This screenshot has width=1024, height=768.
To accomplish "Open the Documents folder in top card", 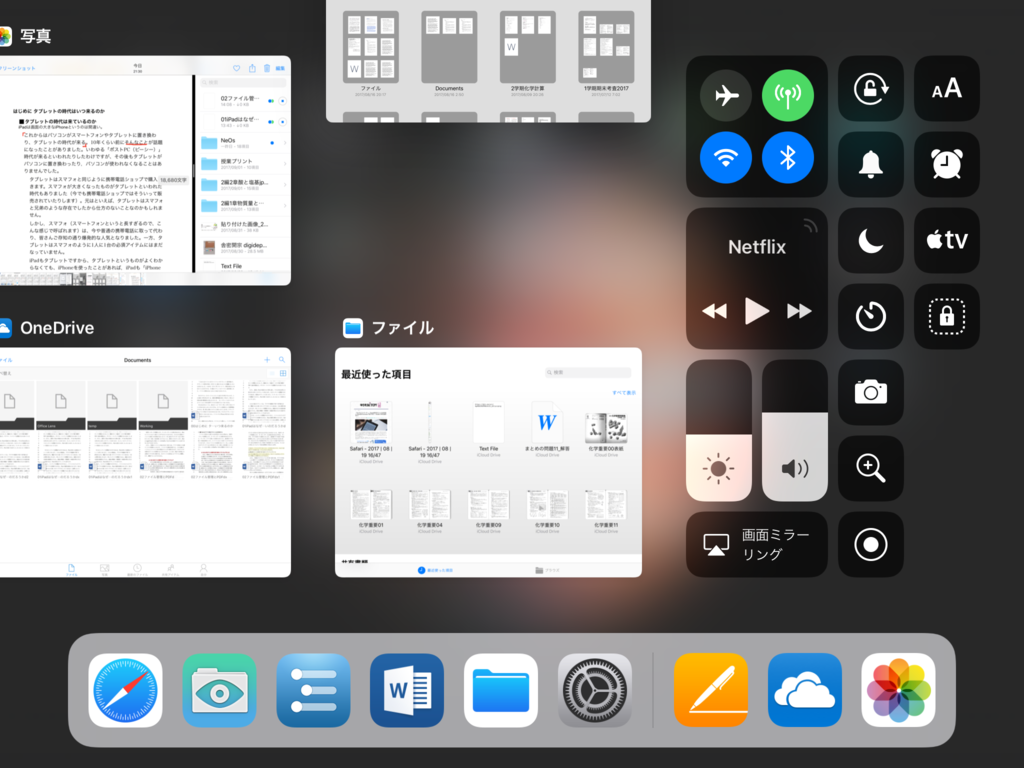I will coord(449,54).
